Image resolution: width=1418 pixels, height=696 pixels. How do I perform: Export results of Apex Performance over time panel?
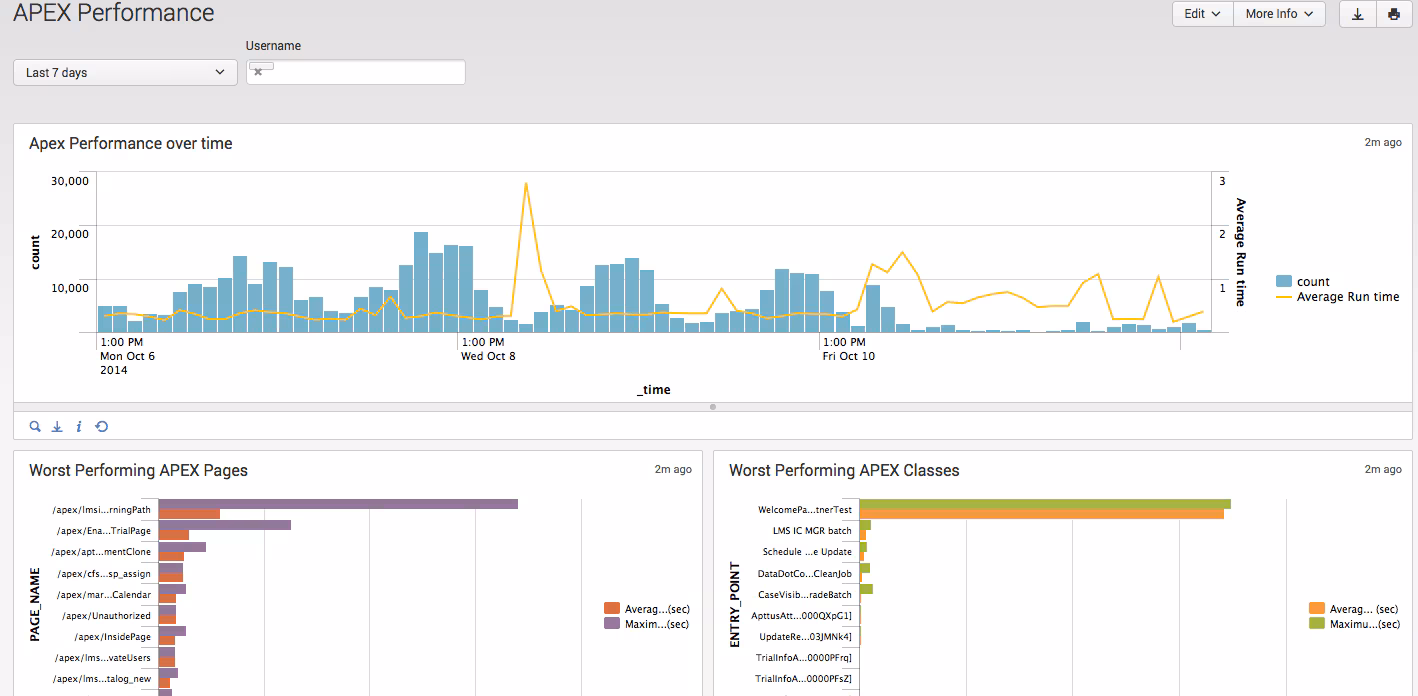coord(57,426)
